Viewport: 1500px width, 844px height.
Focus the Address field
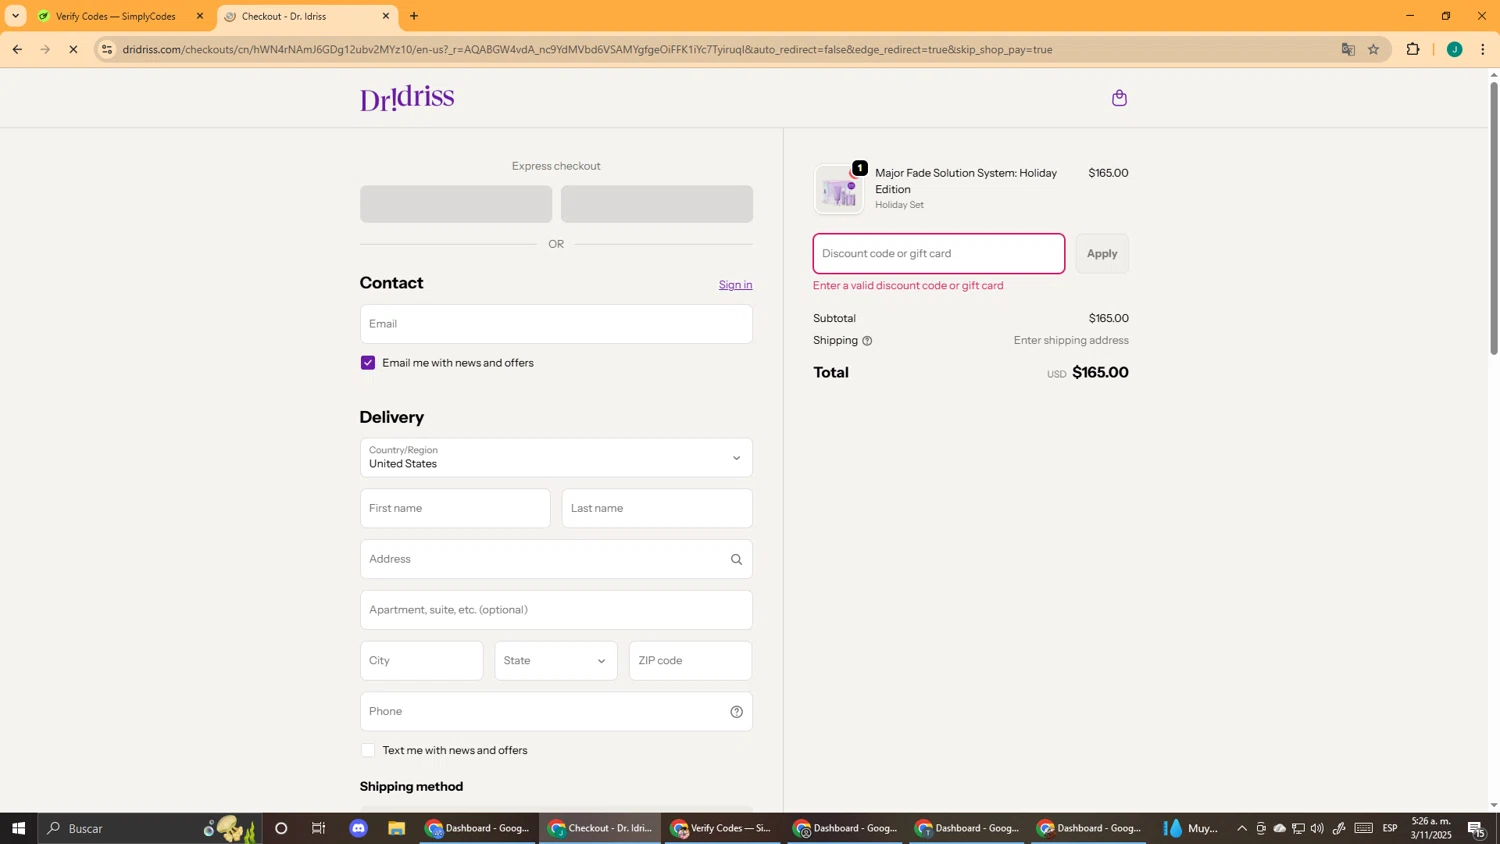click(x=556, y=560)
